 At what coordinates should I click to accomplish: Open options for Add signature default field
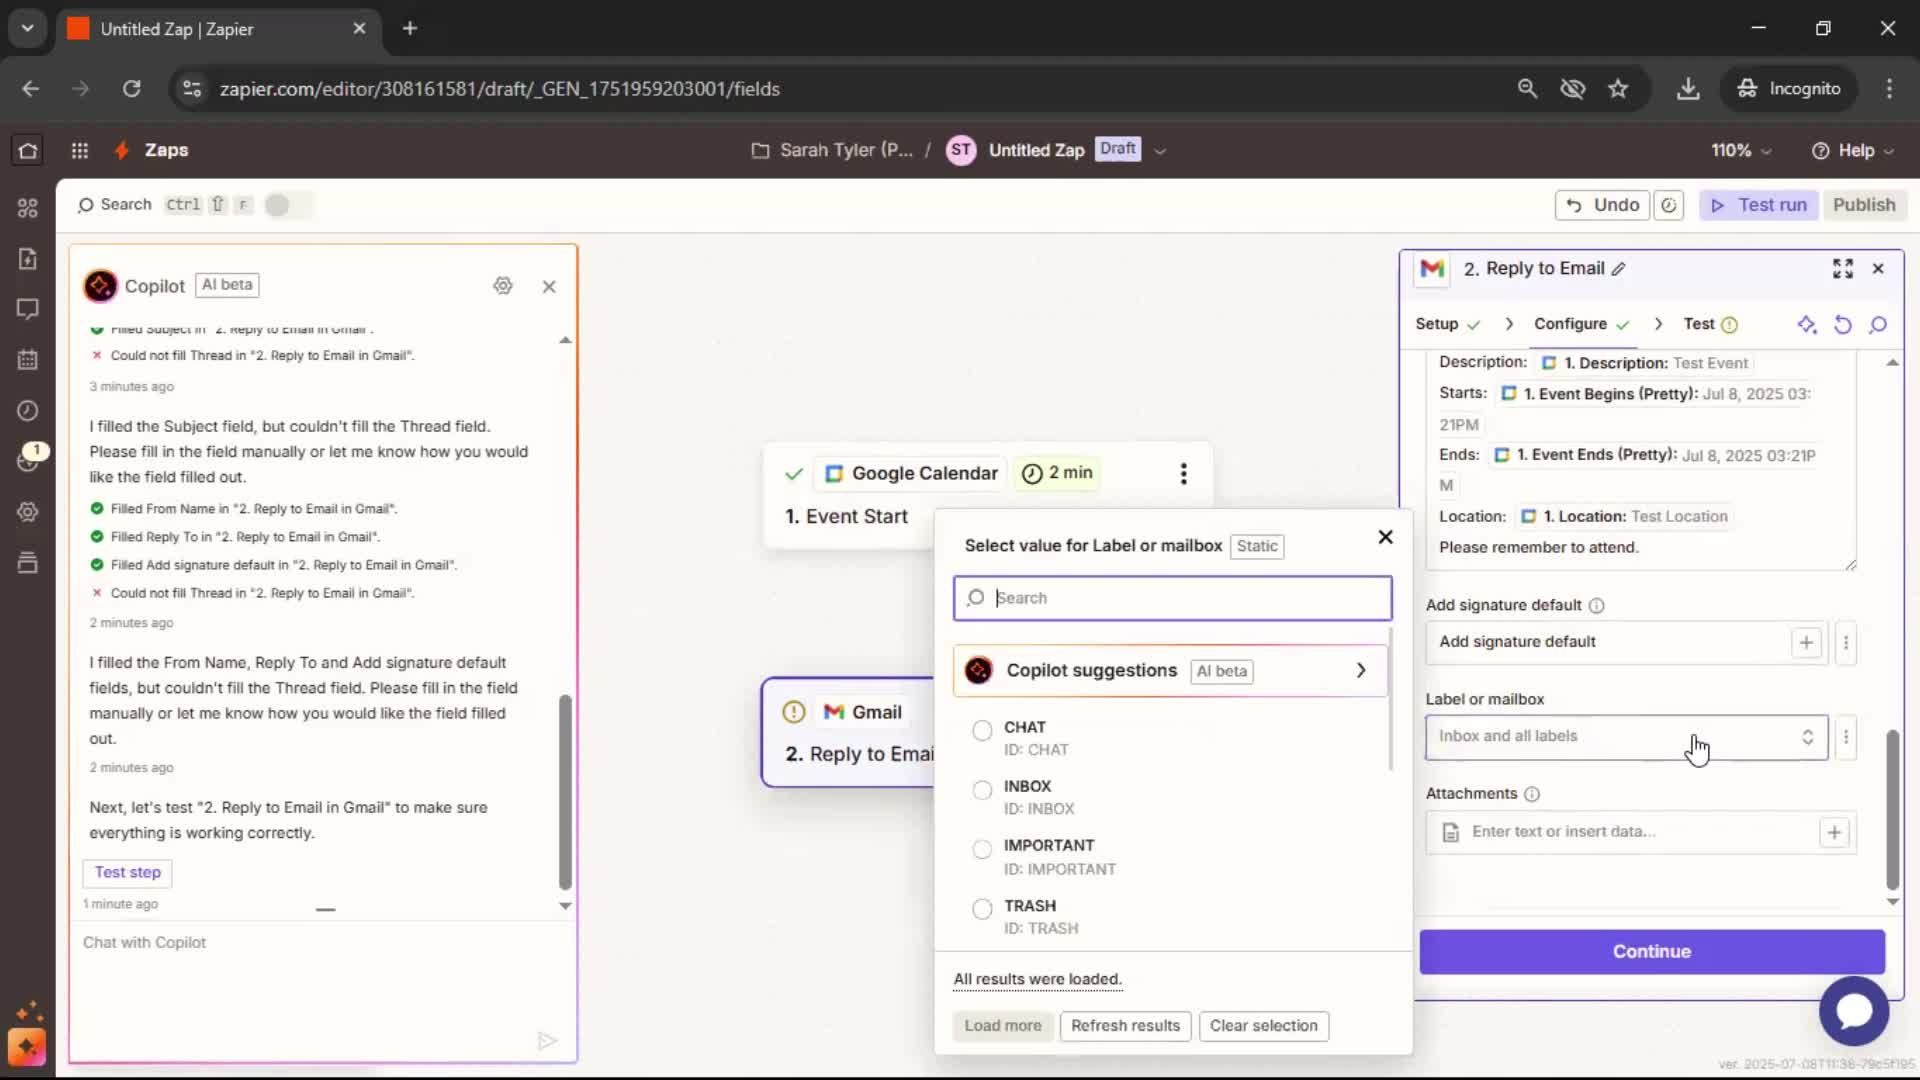pos(1846,643)
